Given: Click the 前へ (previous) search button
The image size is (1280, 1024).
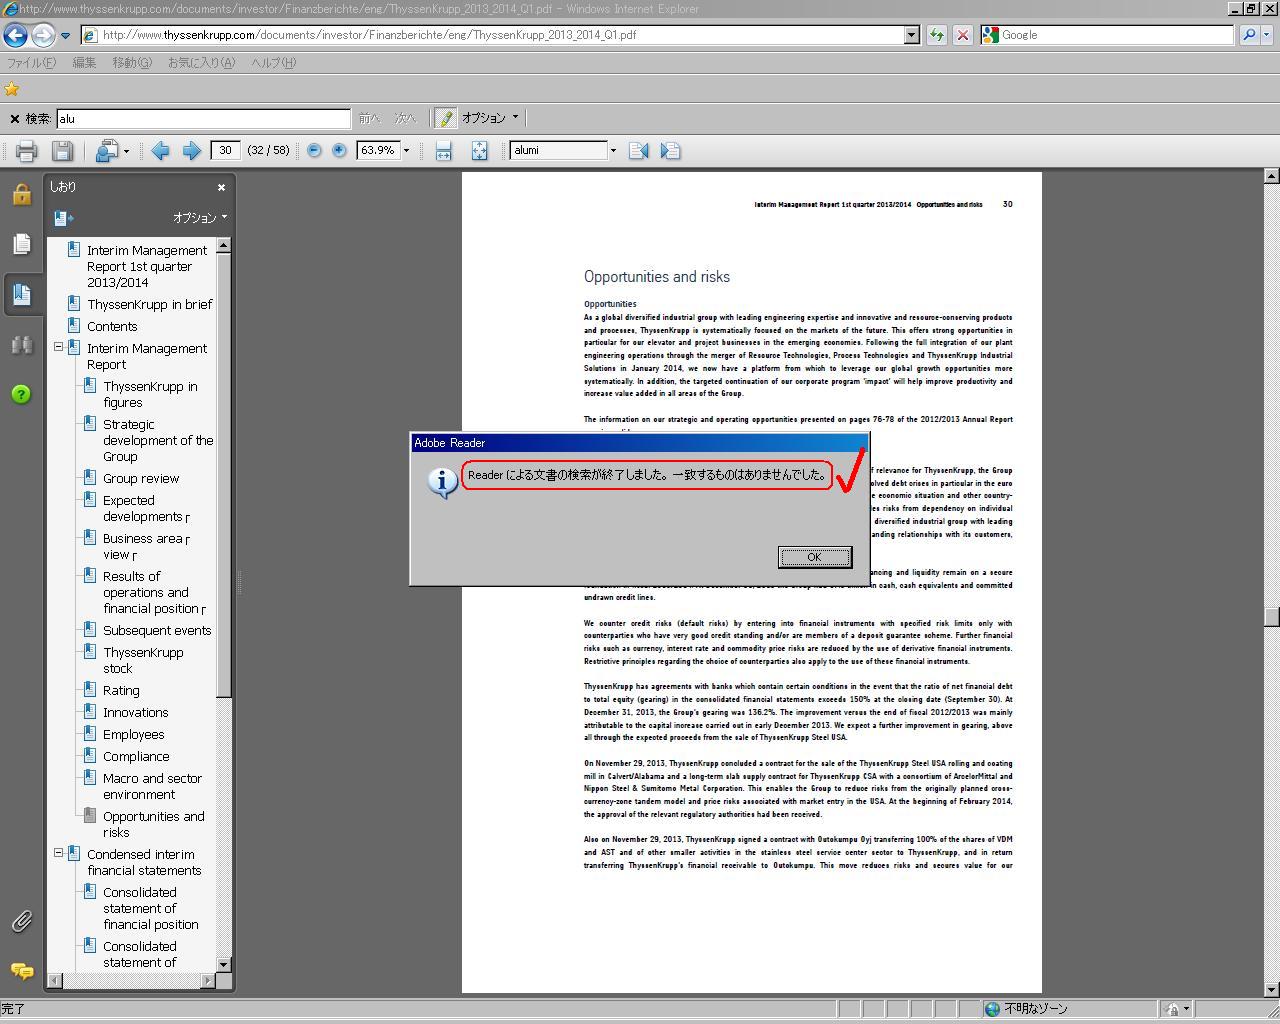Looking at the screenshot, I should 370,118.
